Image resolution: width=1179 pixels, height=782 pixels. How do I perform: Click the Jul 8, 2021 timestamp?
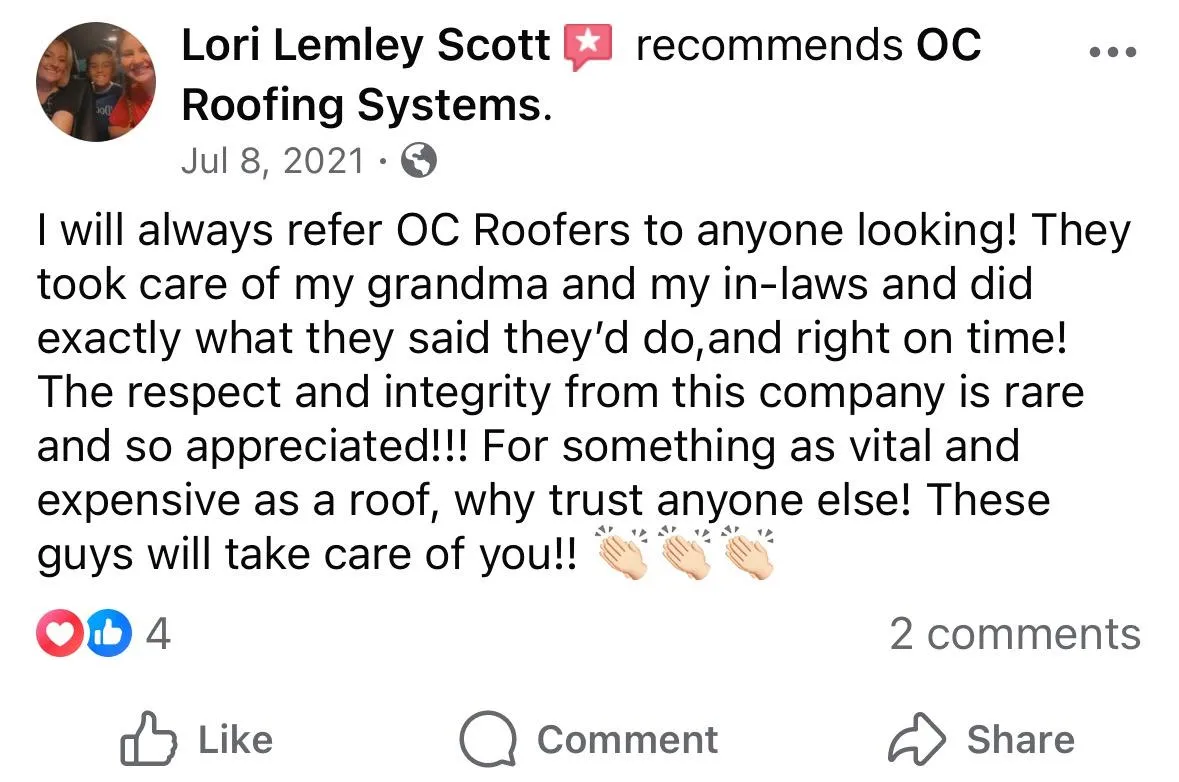(x=273, y=160)
